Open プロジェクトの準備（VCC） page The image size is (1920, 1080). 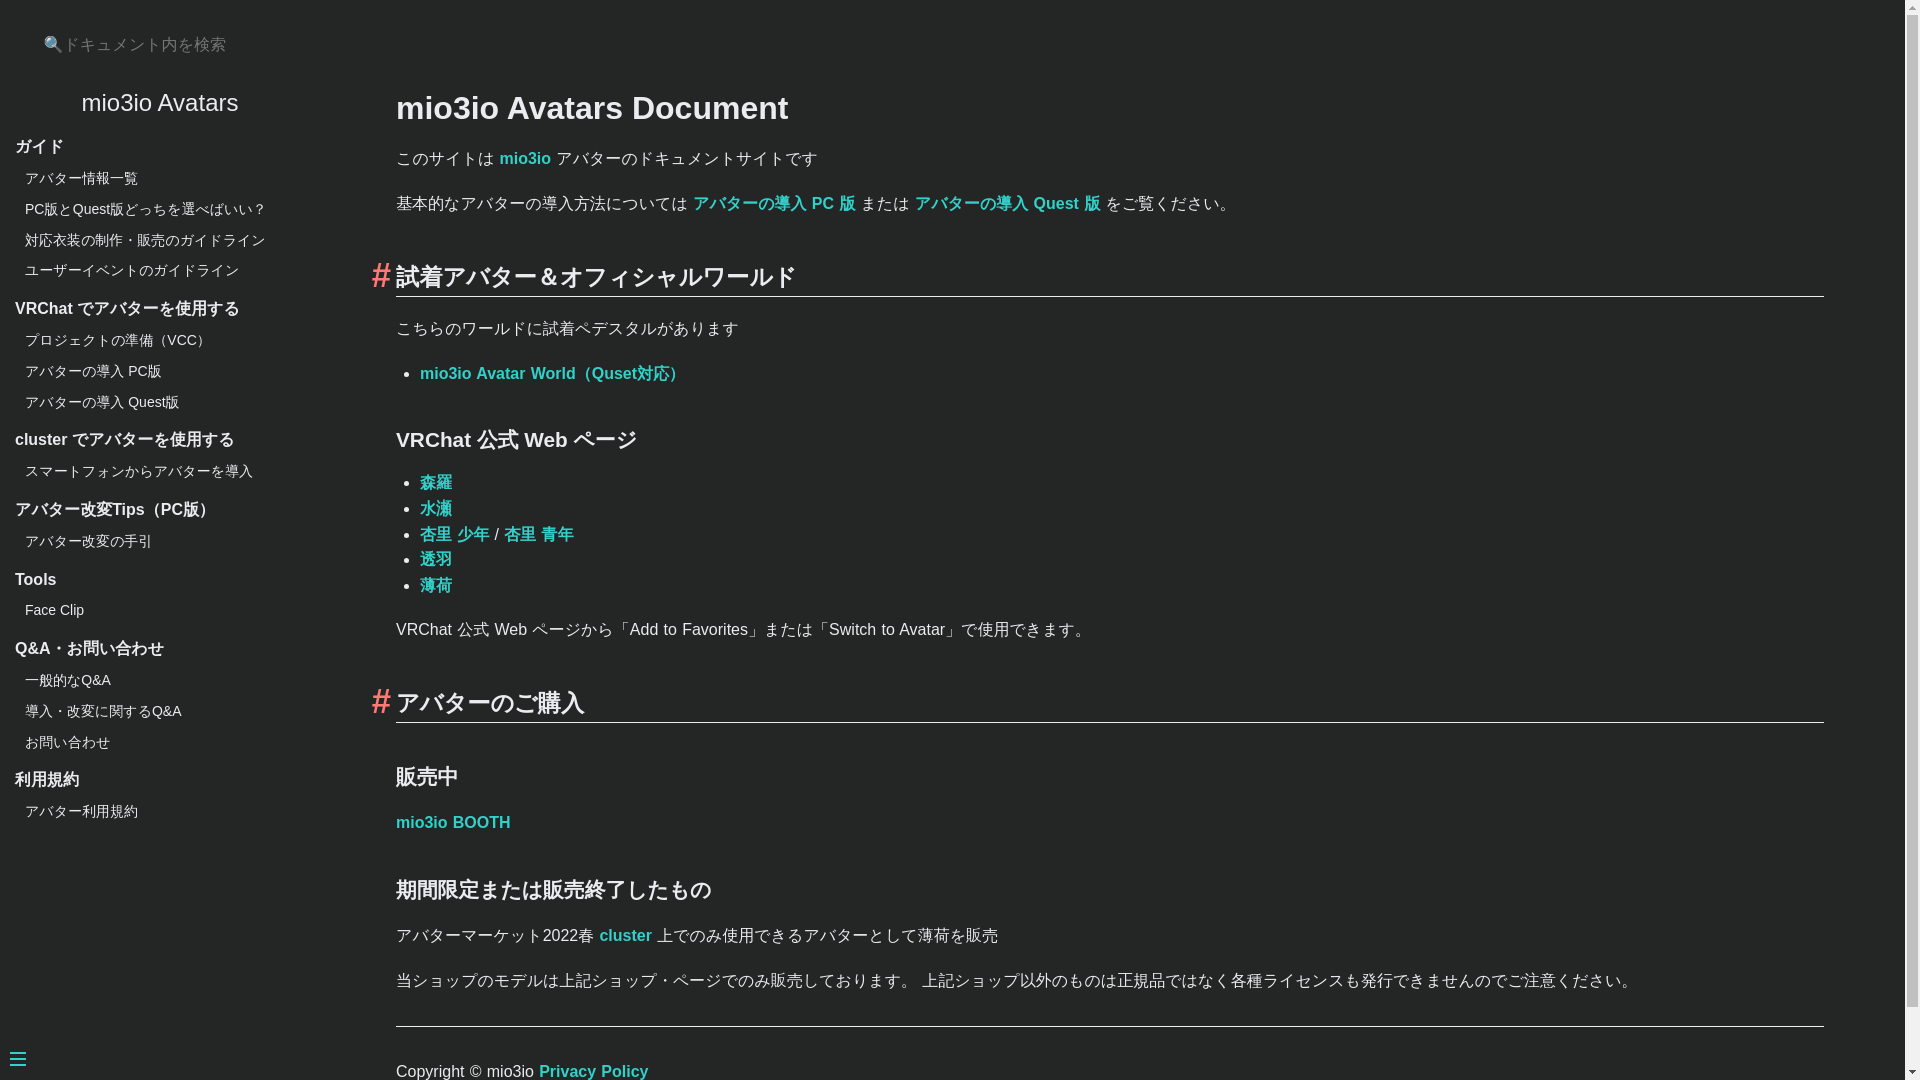117,340
